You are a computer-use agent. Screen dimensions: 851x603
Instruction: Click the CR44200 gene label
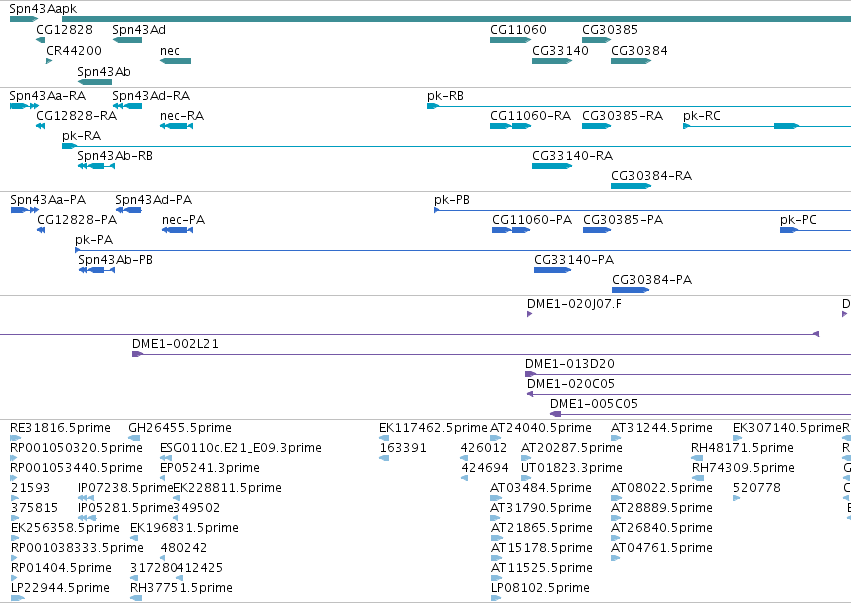[74, 51]
